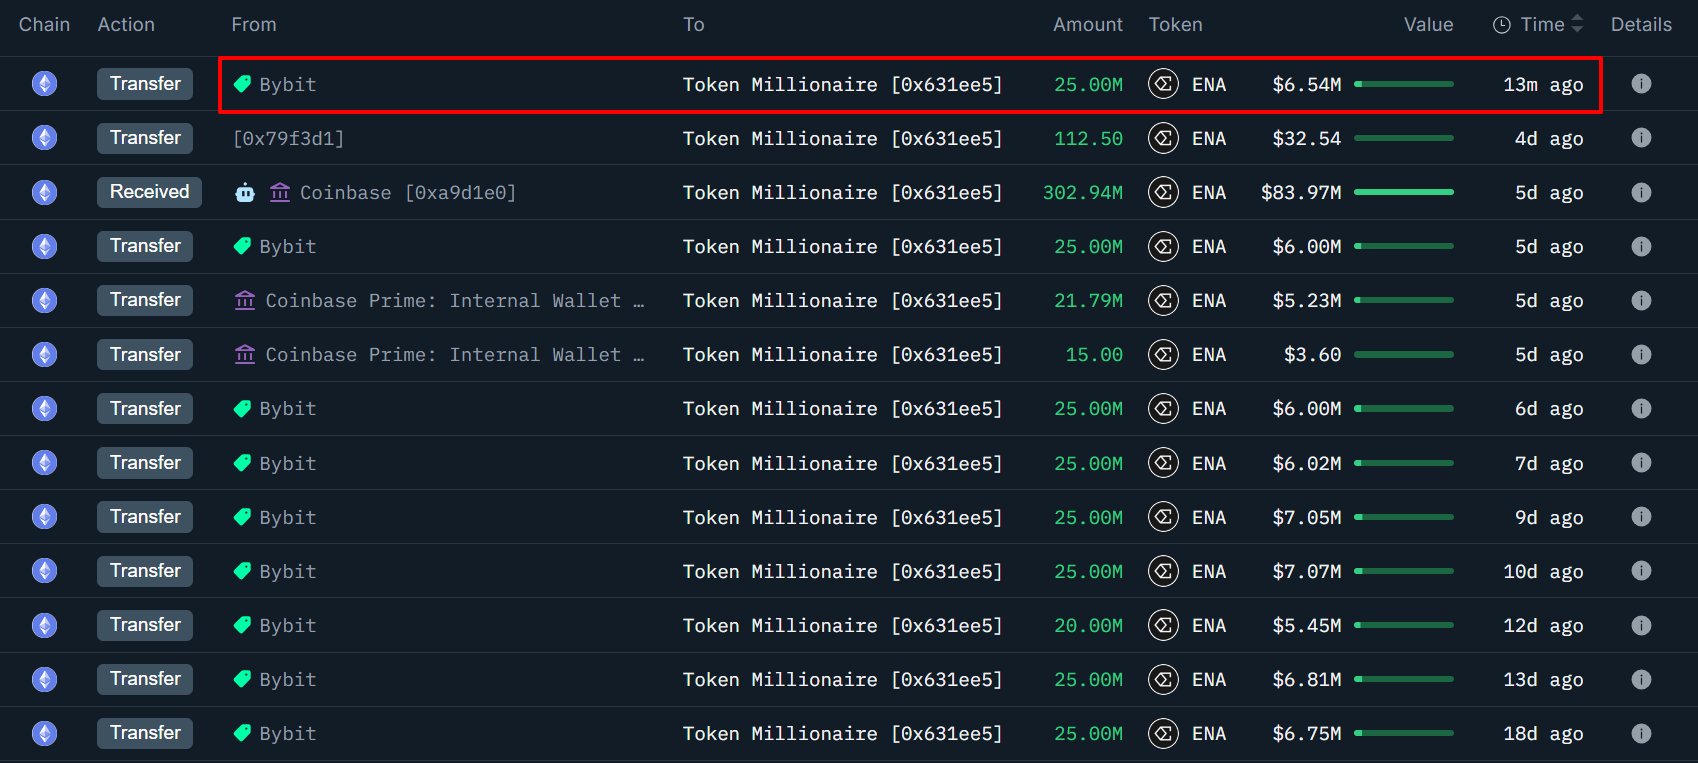Screen dimensions: 1698x763
Task: Click the Received action badge
Action: 149,192
